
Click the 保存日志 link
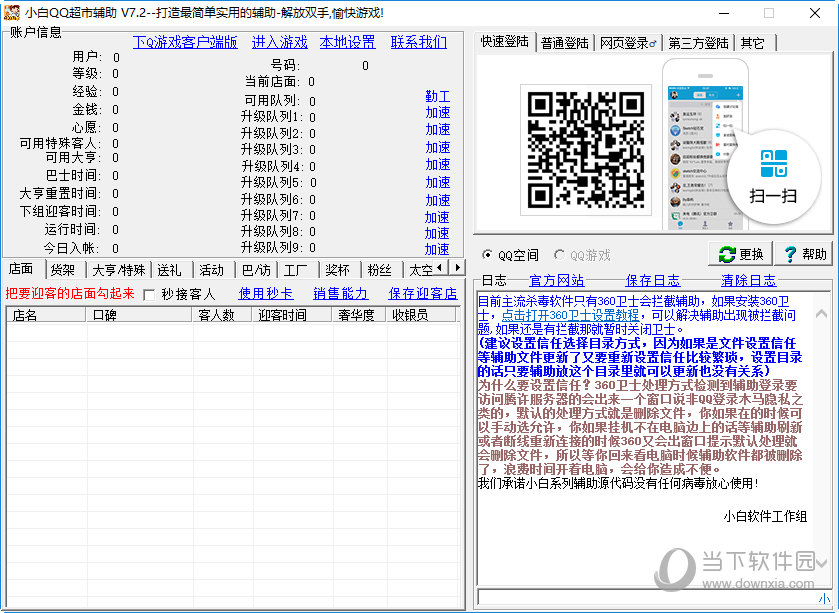(x=653, y=280)
